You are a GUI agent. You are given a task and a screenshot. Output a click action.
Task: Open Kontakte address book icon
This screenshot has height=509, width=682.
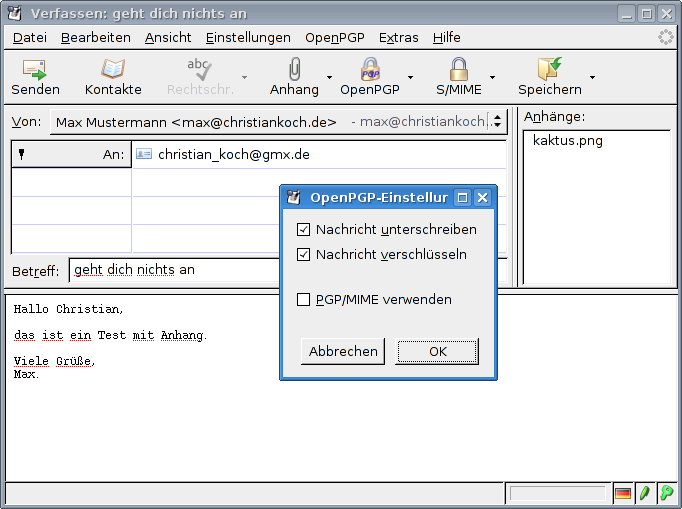pos(113,69)
